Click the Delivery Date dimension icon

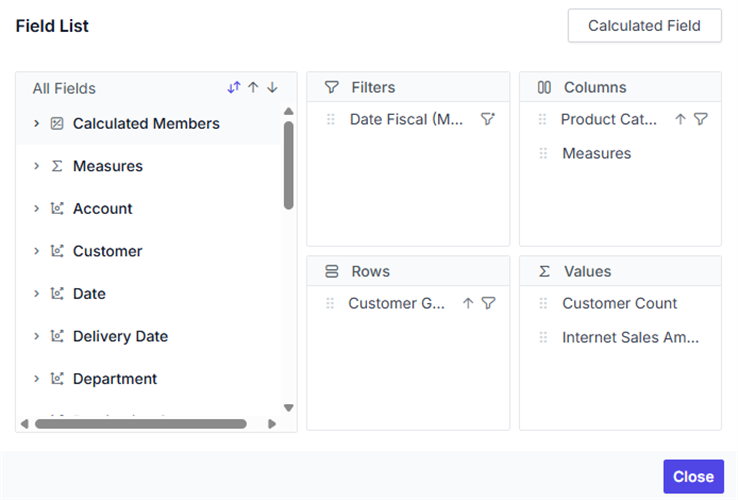57,336
